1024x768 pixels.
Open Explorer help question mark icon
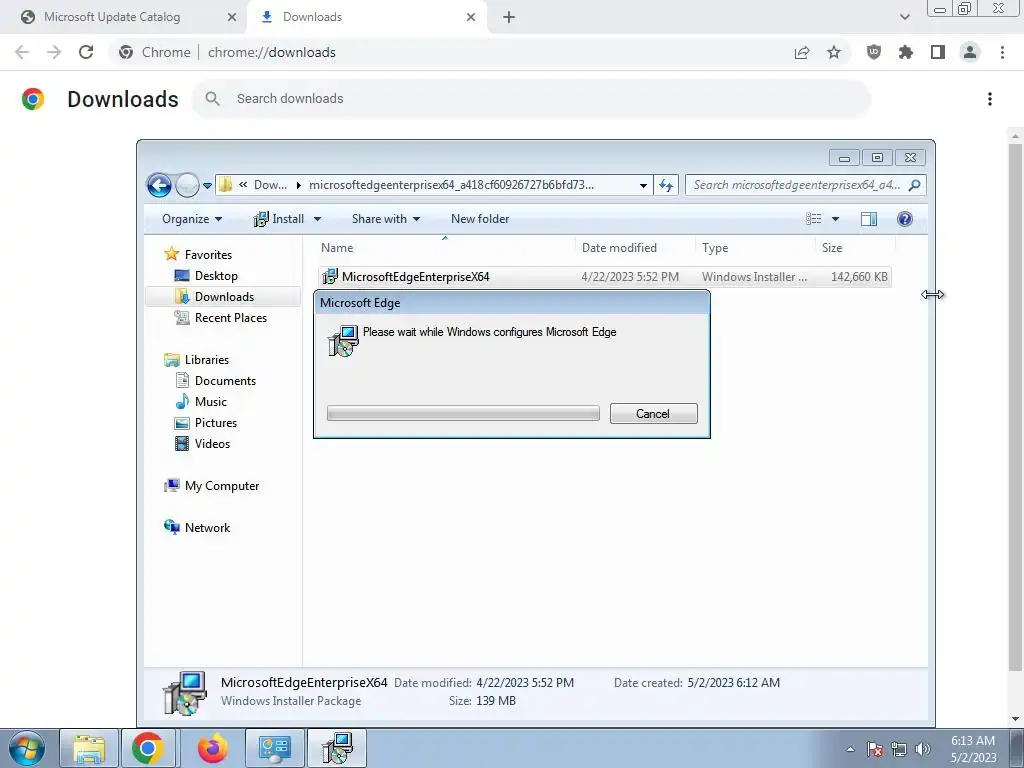pyautogui.click(x=904, y=219)
